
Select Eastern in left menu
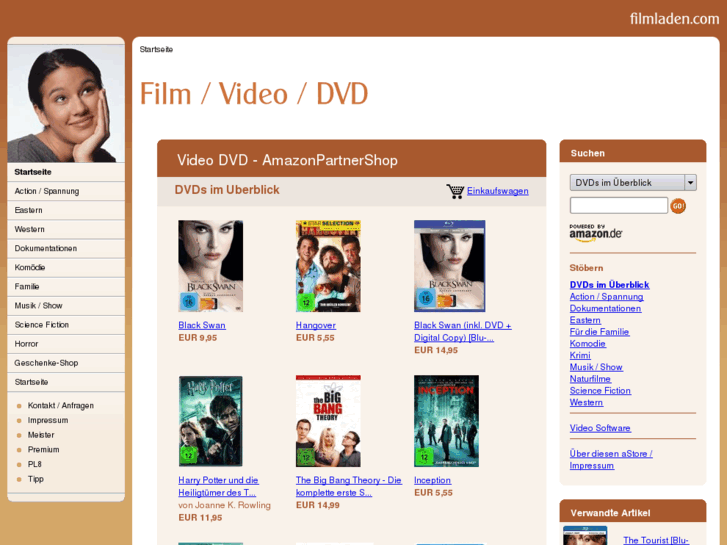click(66, 210)
